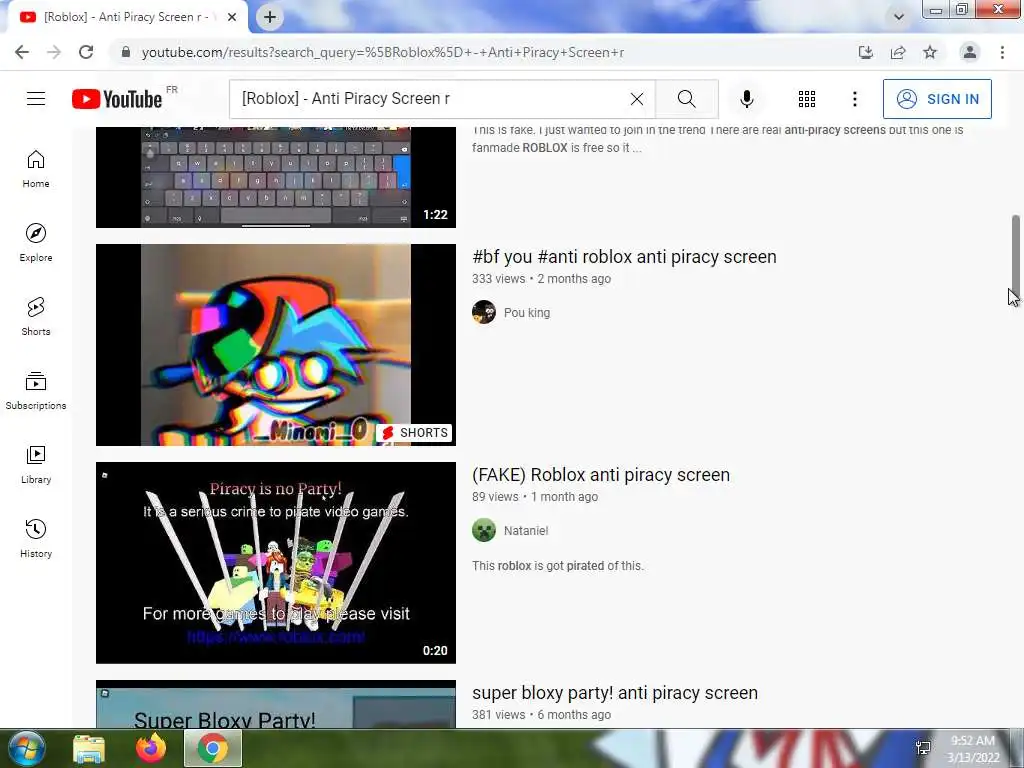1024x768 pixels.
Task: Go to the YouTube home logo
Action: pos(116,99)
